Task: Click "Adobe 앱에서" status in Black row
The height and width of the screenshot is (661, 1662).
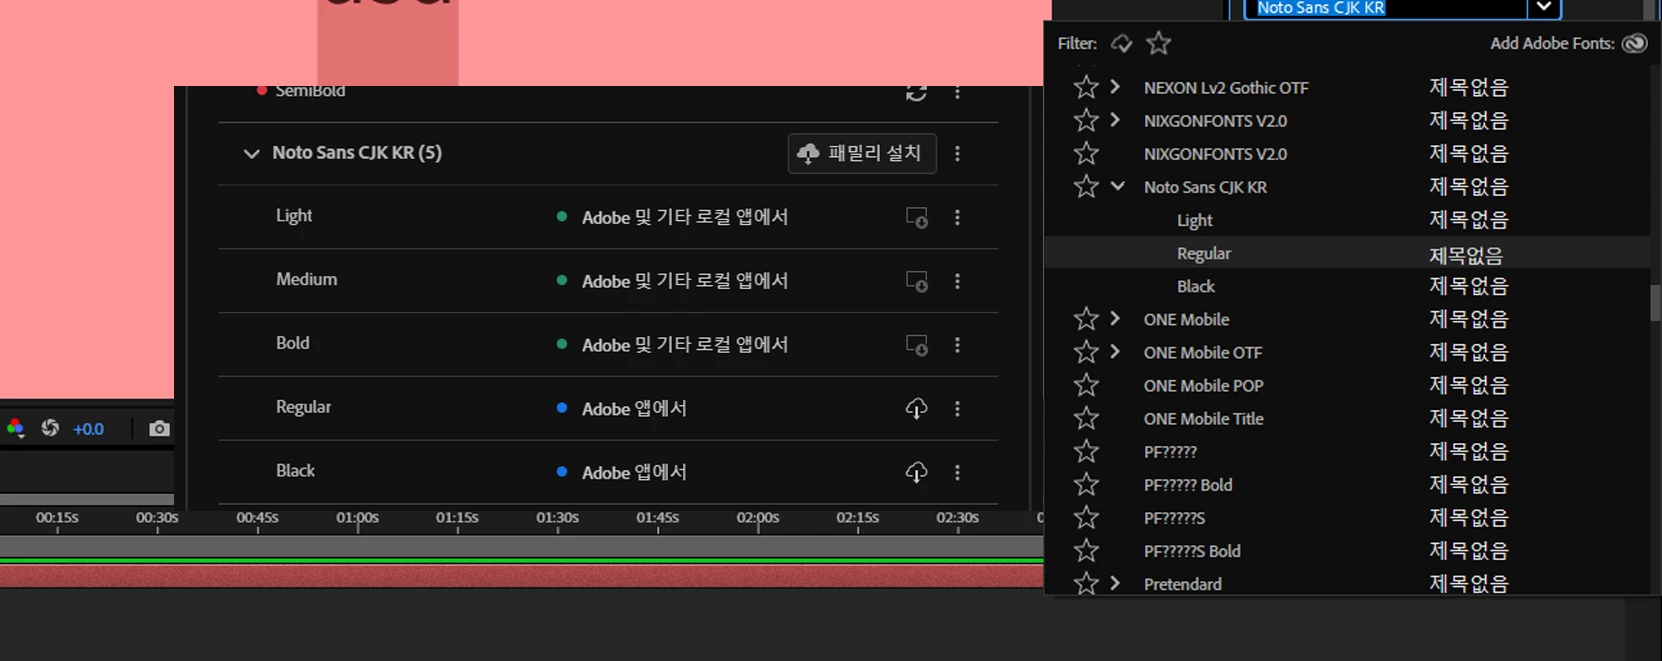Action: coord(634,472)
